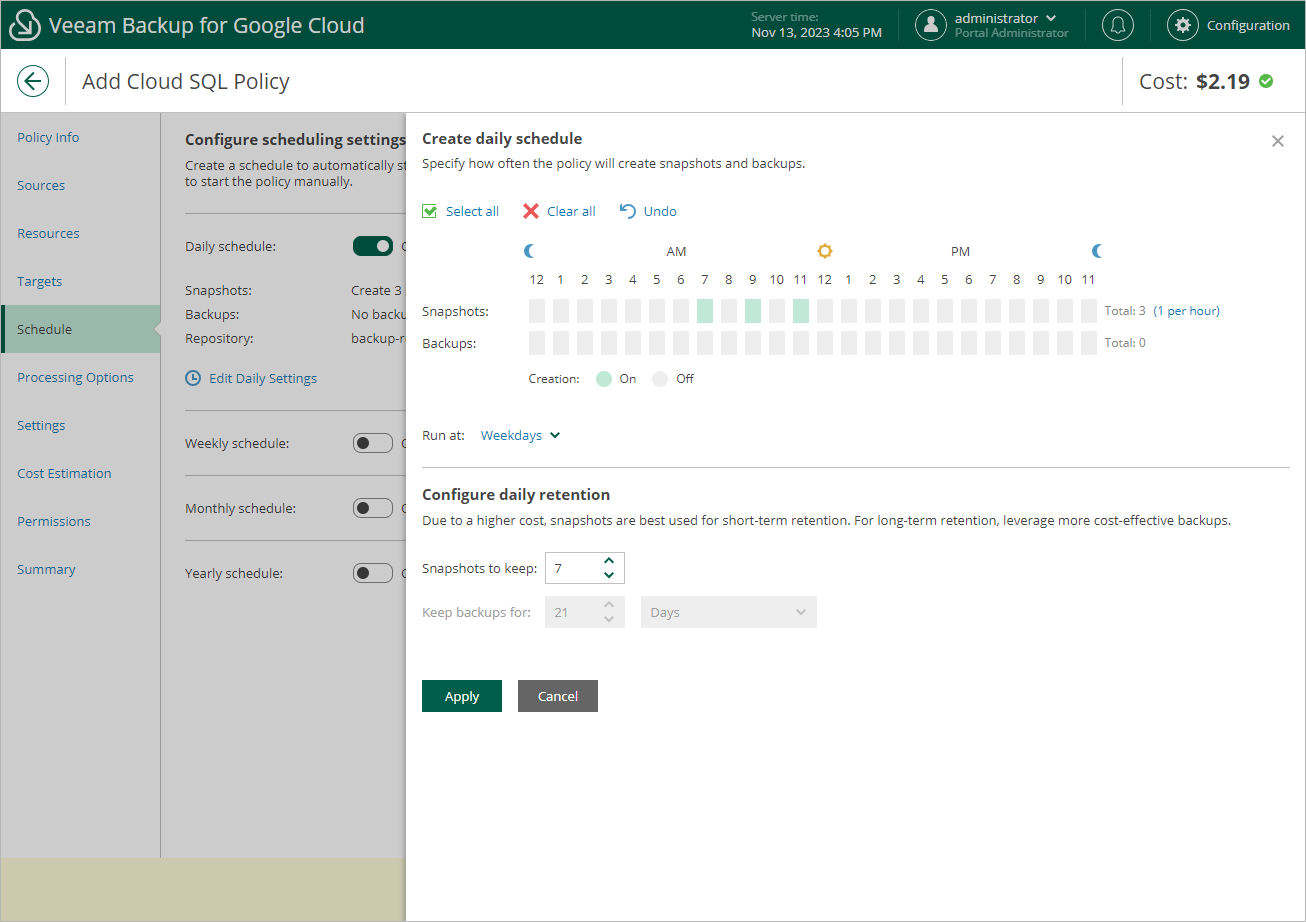Click the administrator user avatar icon
Screen dimensions: 1306x922
[x=931, y=25]
